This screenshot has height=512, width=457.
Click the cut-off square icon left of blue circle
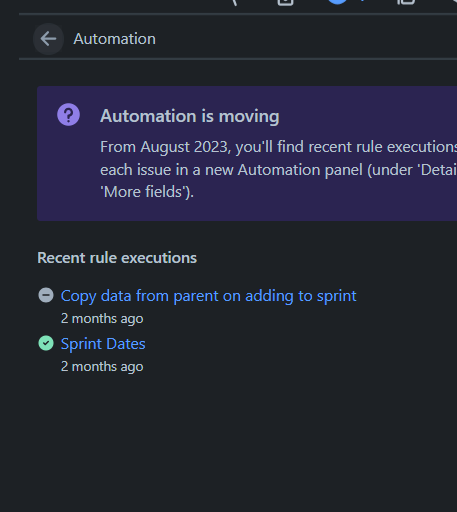285,2
